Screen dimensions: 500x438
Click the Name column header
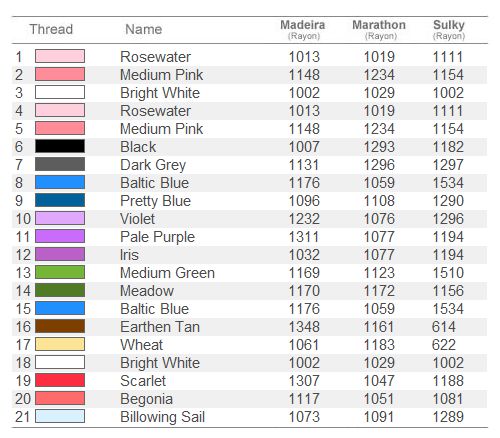pos(144,29)
